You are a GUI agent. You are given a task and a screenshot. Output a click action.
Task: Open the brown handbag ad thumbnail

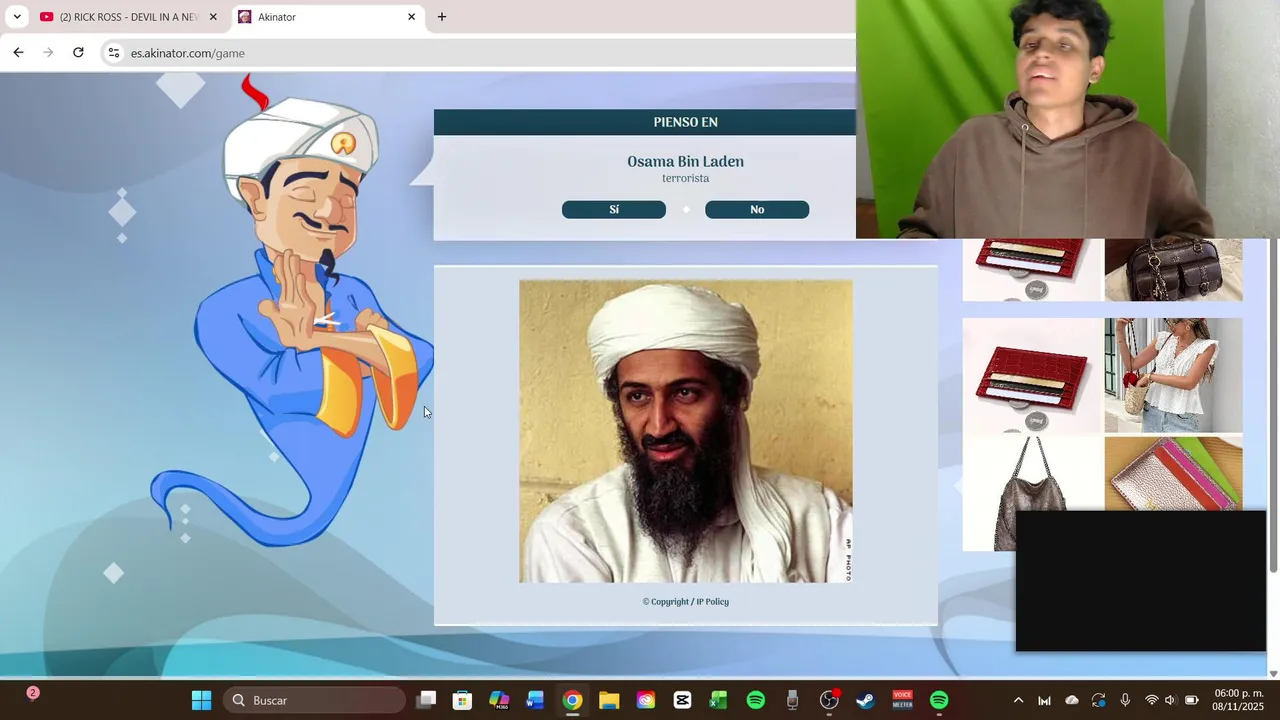(1174, 270)
